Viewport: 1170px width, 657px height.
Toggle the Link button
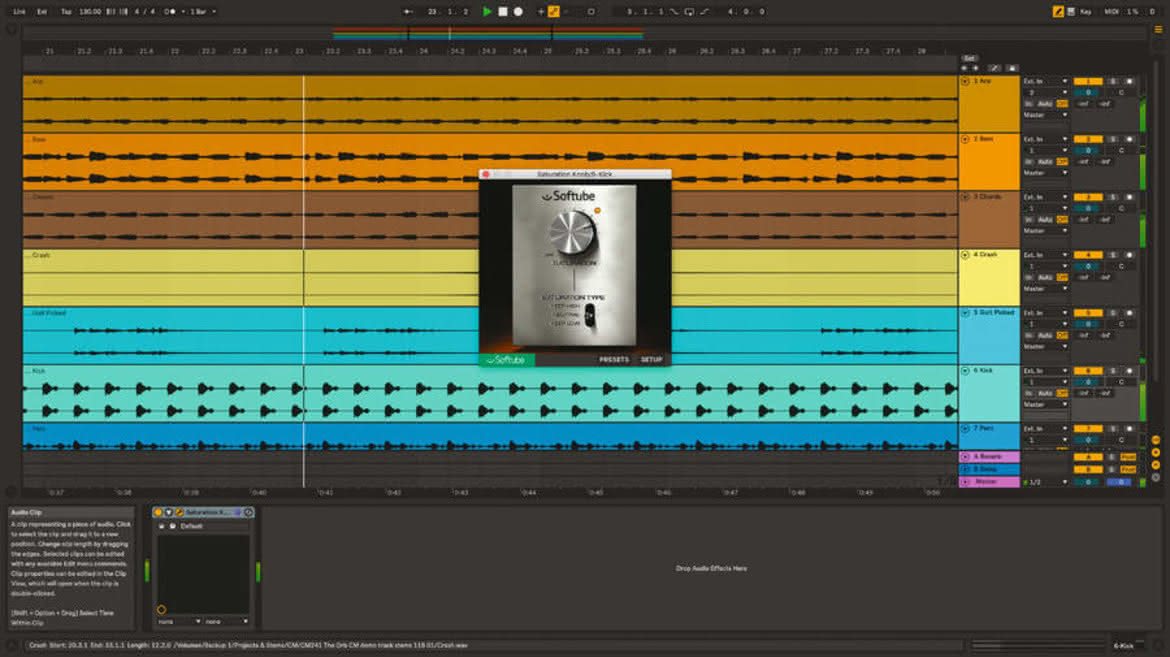[19, 11]
